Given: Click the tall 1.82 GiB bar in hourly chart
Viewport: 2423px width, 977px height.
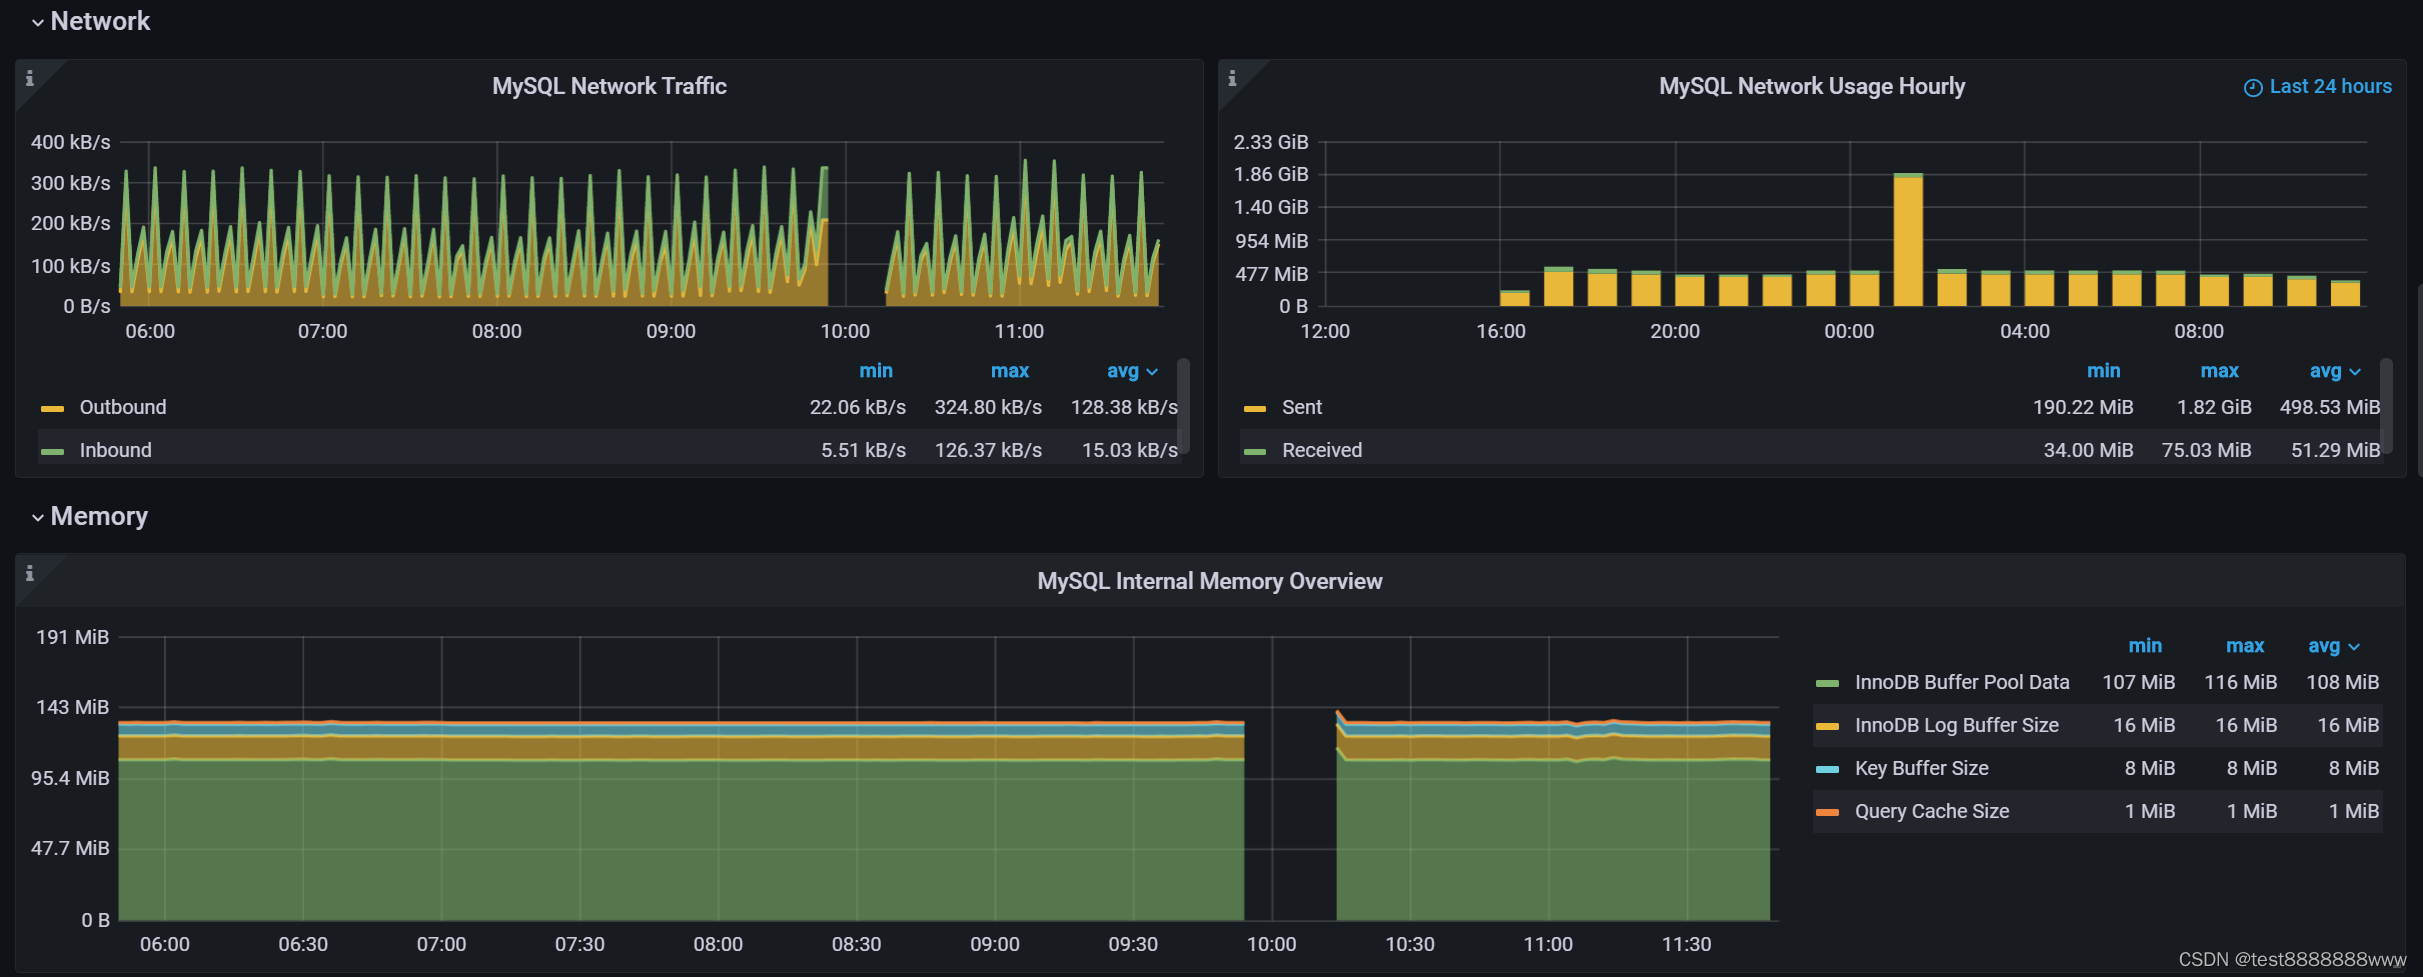Looking at the screenshot, I should point(1908,240).
